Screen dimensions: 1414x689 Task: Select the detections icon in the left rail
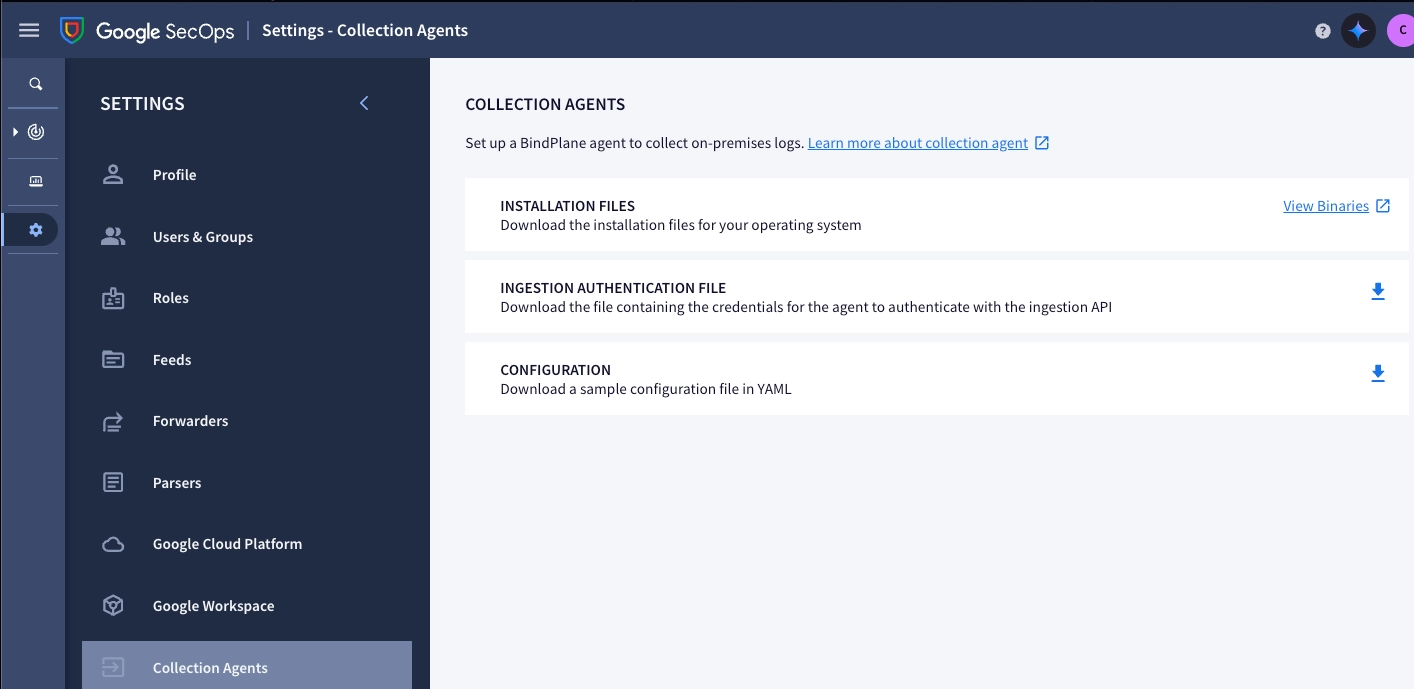(34, 131)
